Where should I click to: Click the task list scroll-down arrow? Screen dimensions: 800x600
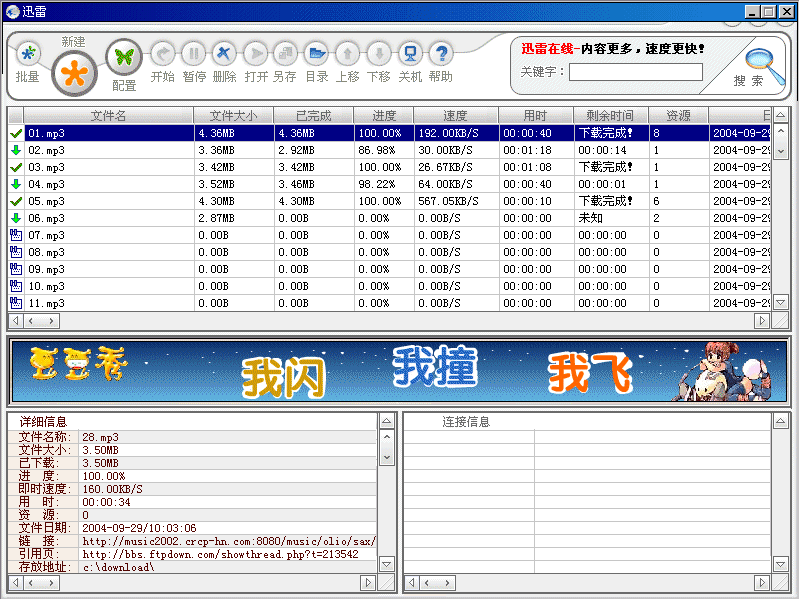781,303
